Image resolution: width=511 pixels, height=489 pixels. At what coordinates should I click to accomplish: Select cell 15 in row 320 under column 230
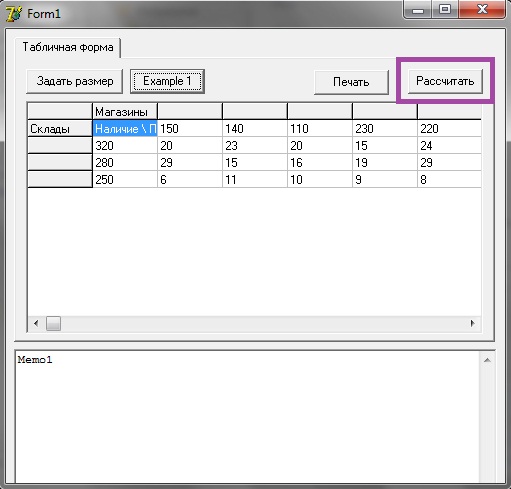(x=385, y=146)
